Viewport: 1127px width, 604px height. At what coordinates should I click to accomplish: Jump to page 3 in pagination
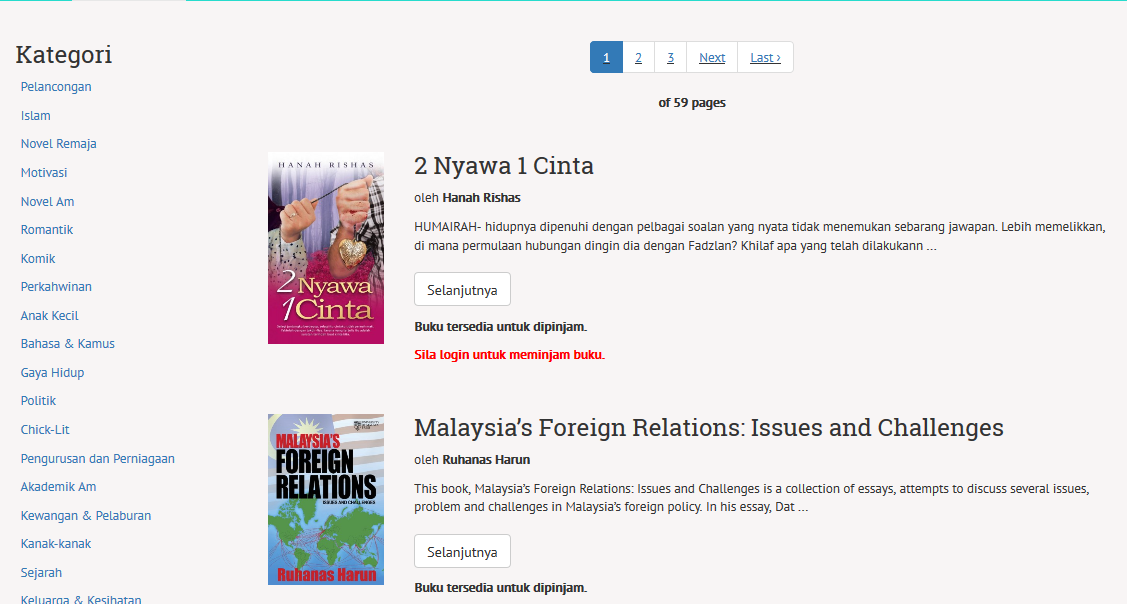(670, 58)
